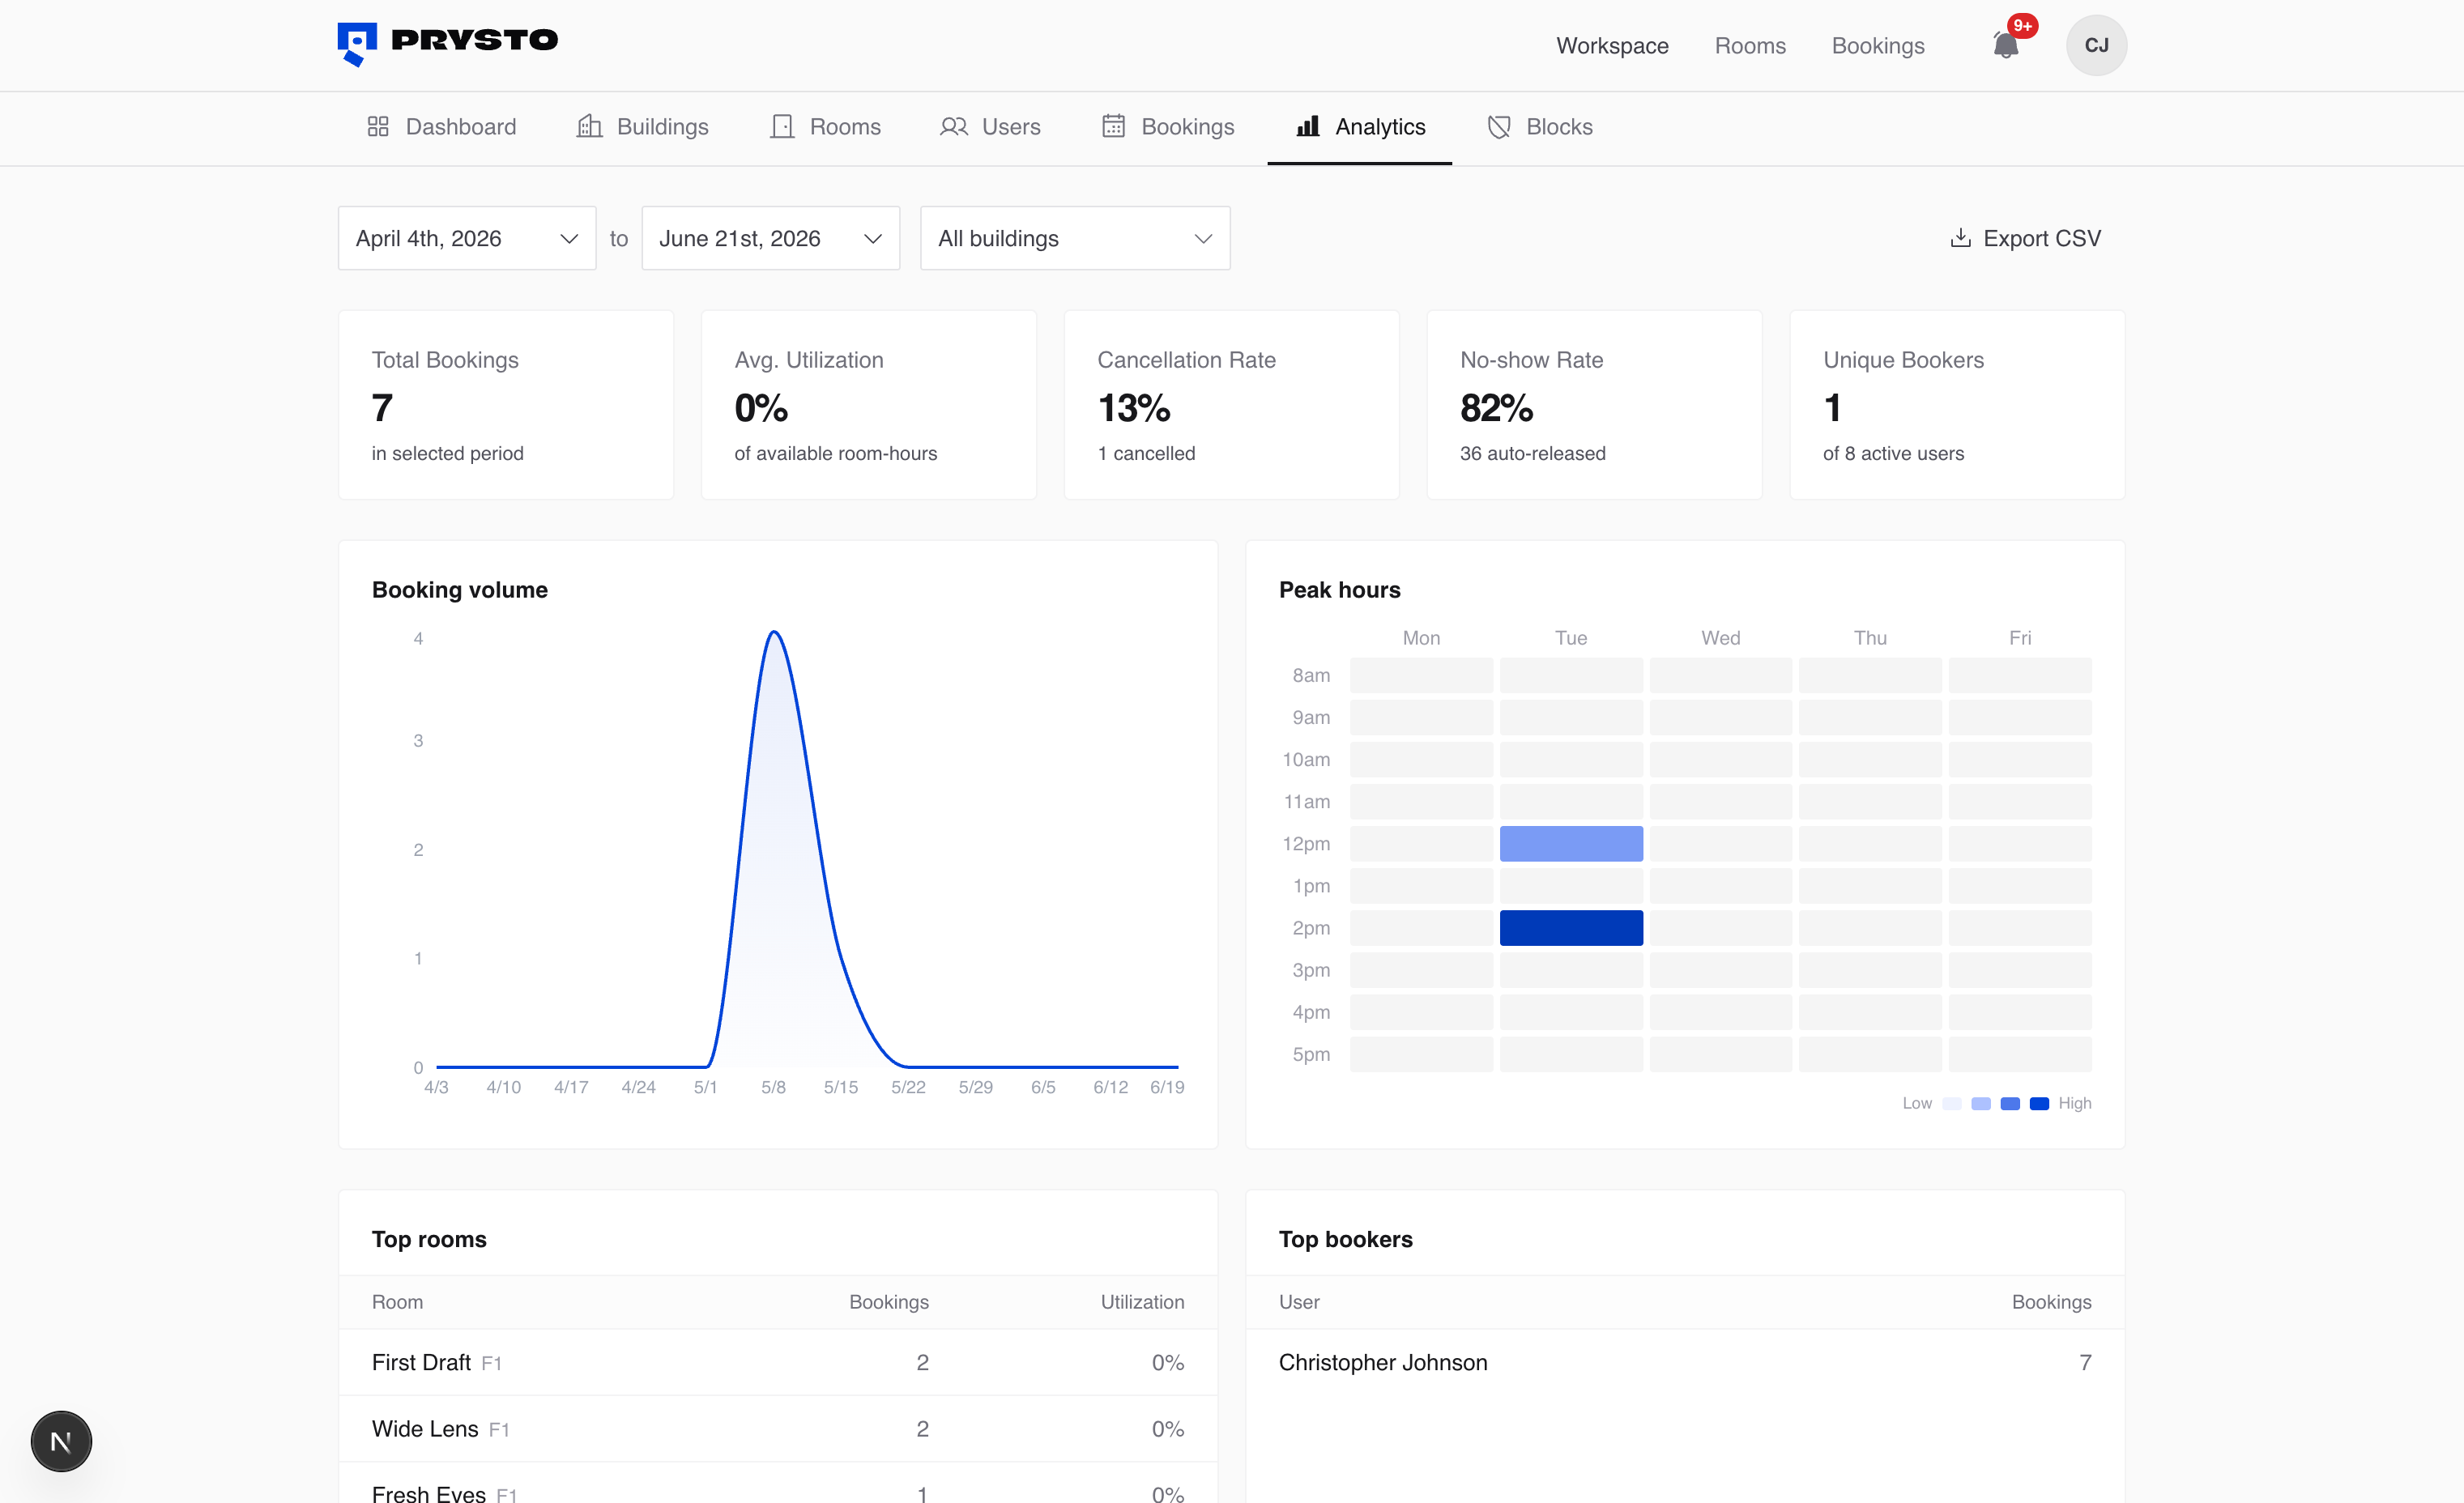Switch to the Buildings tab
Viewport: 2464px width, 1503px height.
pos(642,127)
